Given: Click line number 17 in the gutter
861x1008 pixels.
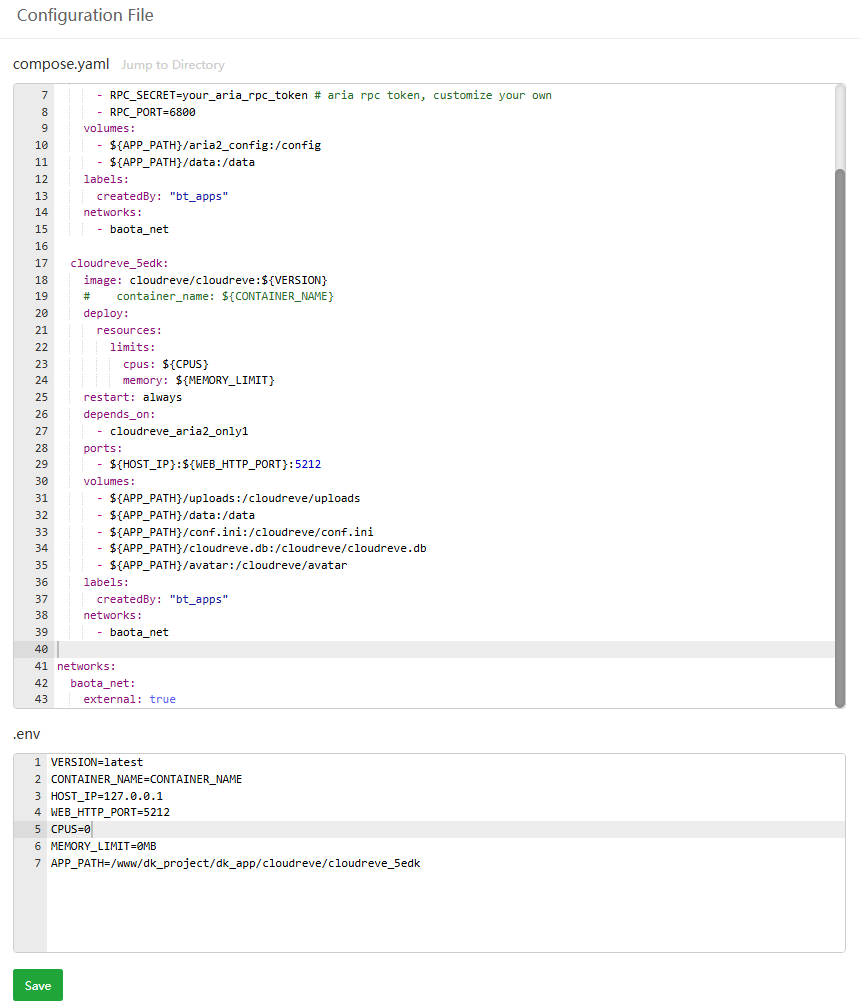Looking at the screenshot, I should [41, 263].
